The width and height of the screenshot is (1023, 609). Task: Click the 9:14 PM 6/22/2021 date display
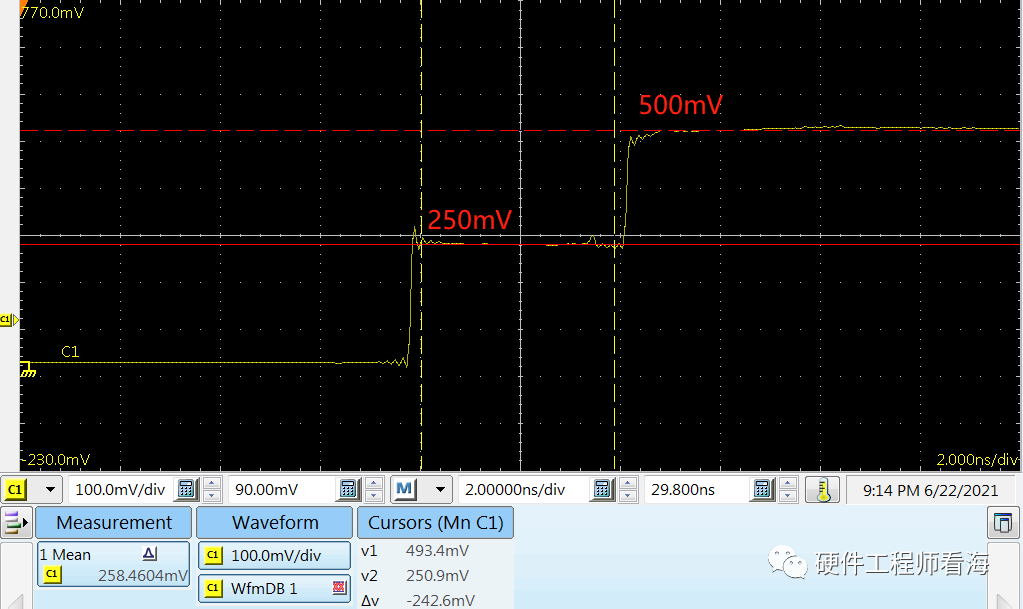coord(930,490)
